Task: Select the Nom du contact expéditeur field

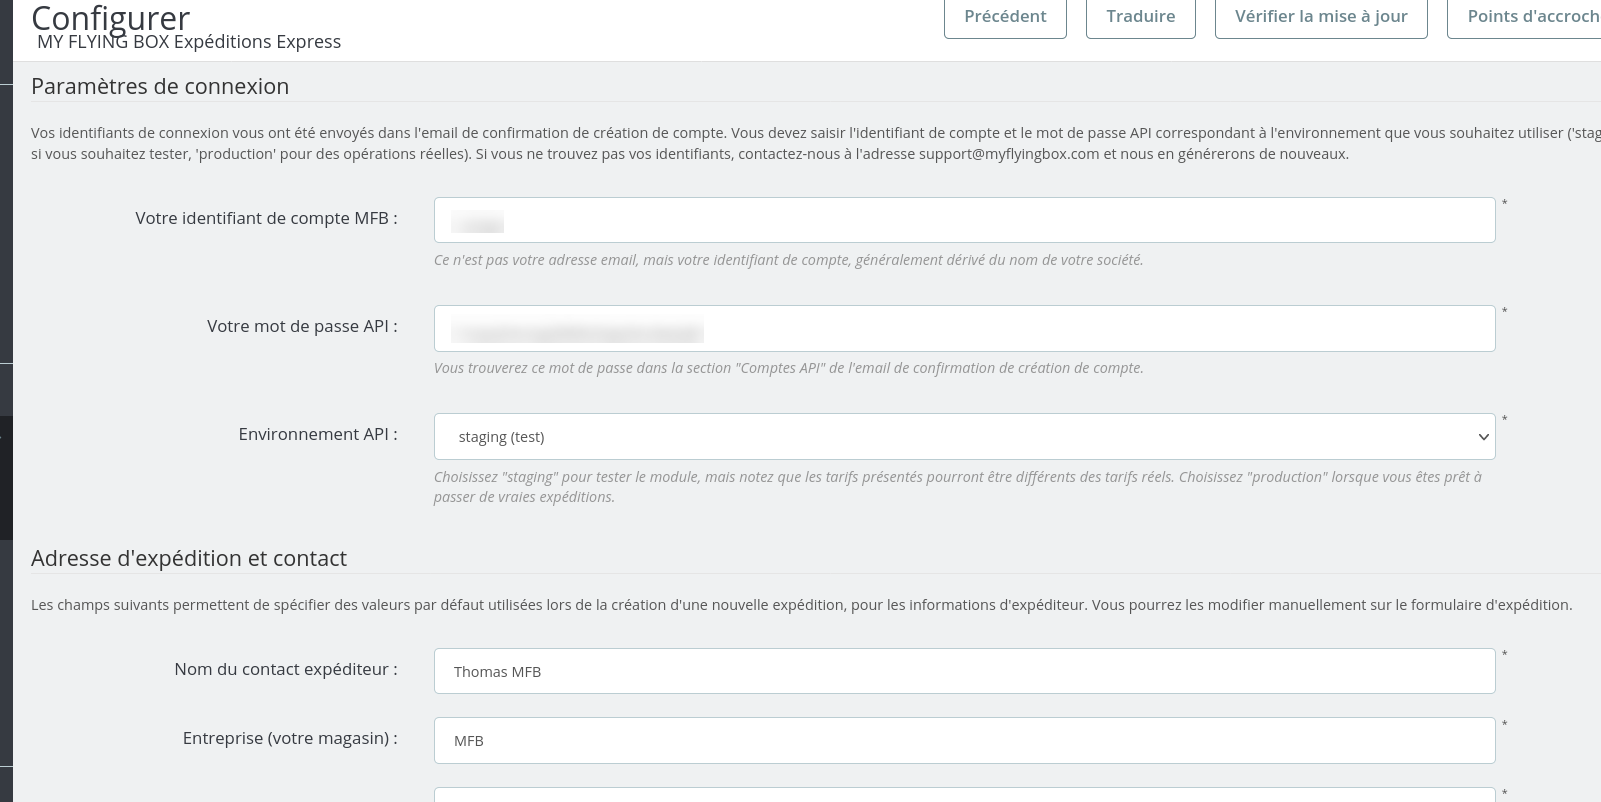Action: pyautogui.click(x=964, y=671)
